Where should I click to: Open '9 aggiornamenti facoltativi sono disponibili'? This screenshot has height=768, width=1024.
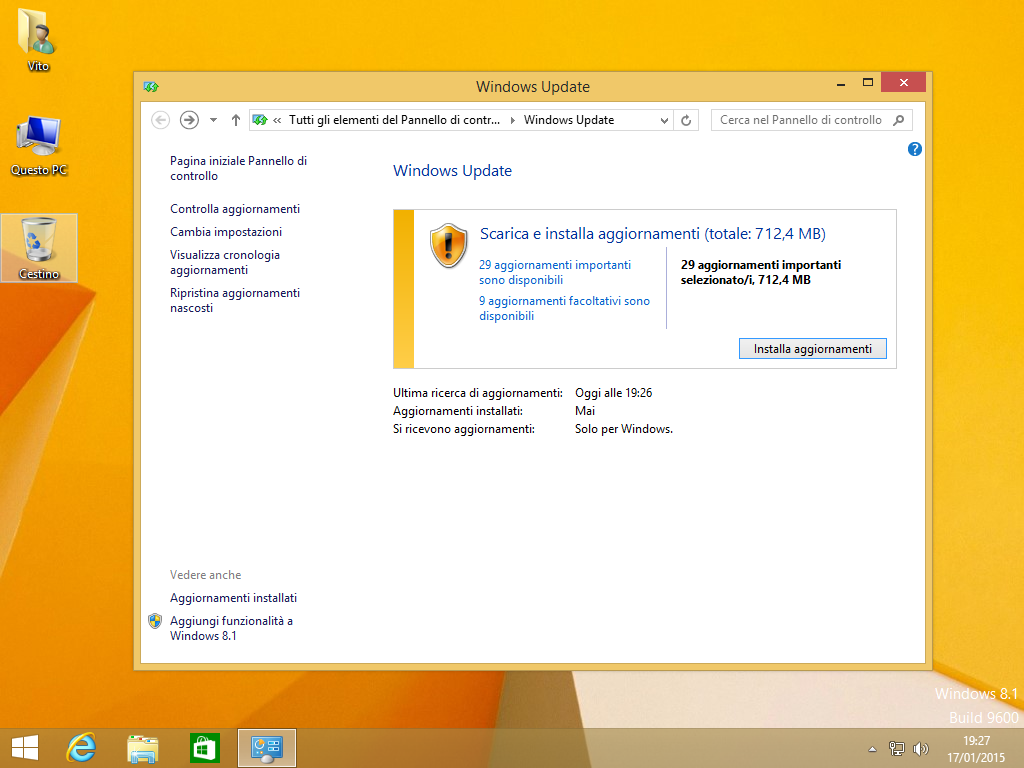coord(564,308)
